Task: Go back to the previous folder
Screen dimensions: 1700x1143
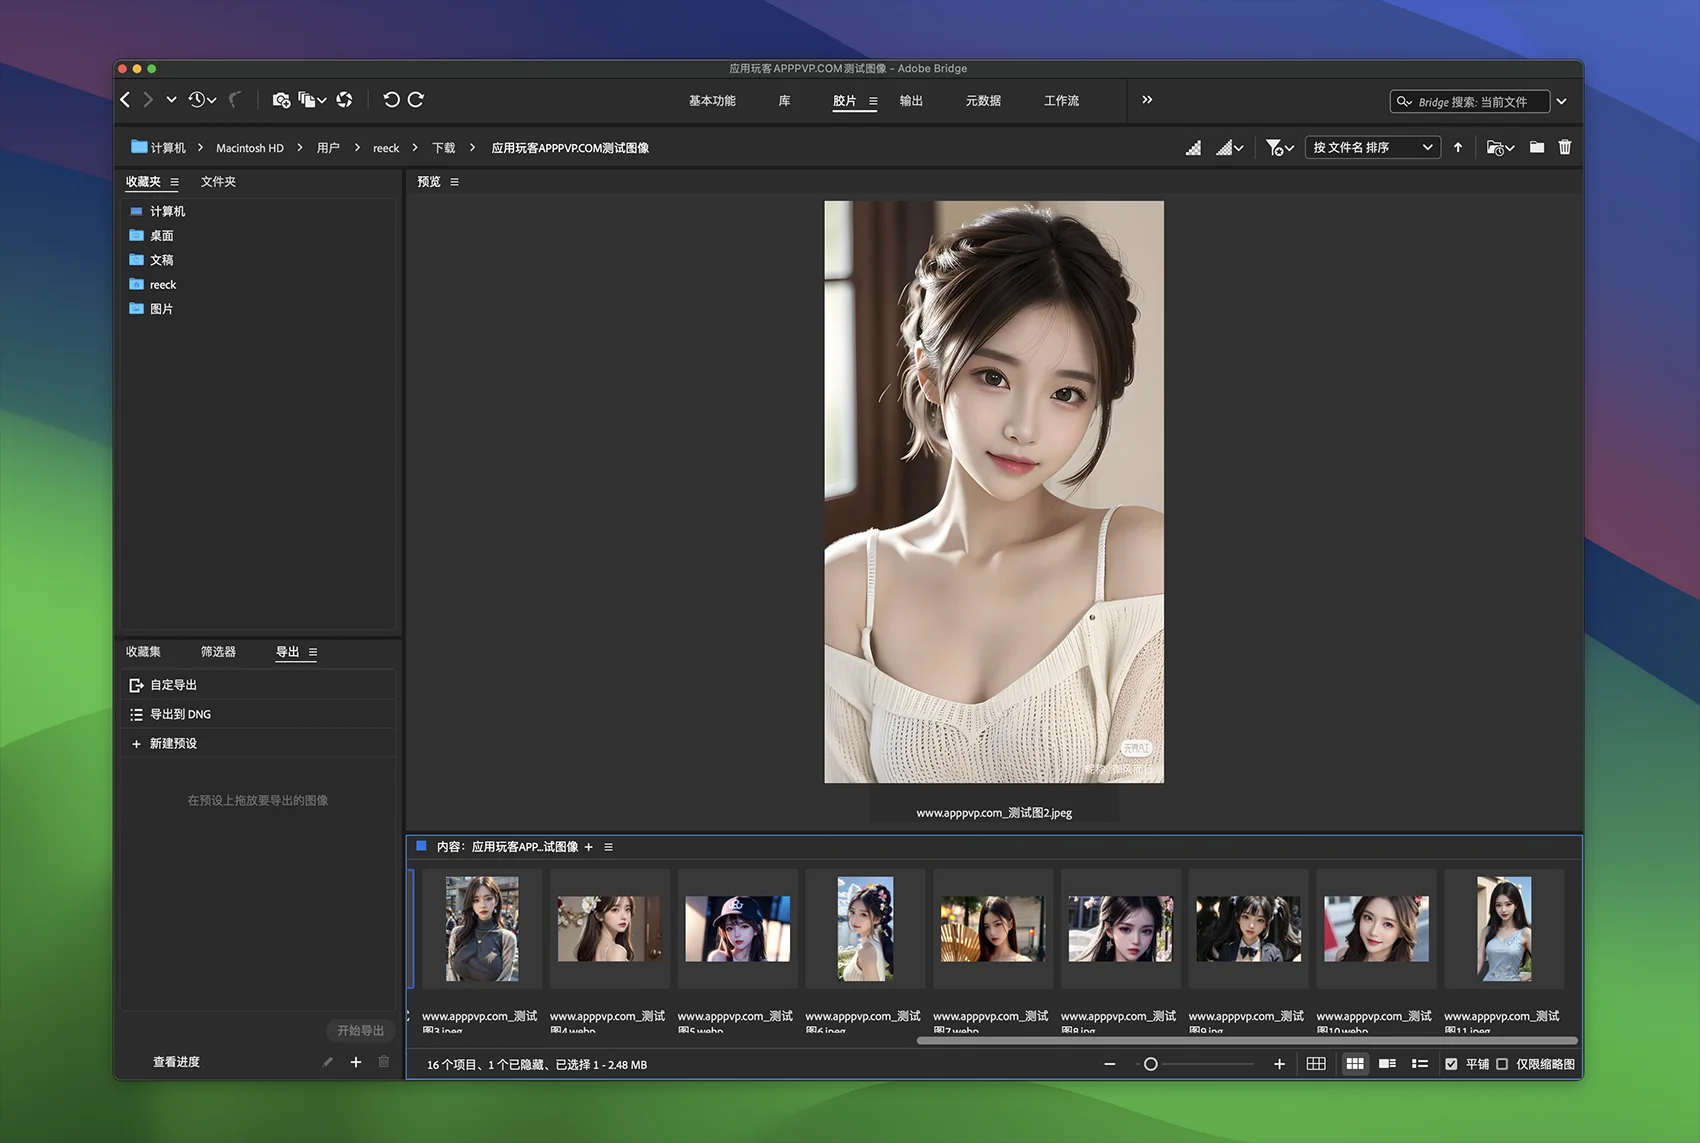Action: pos(125,99)
